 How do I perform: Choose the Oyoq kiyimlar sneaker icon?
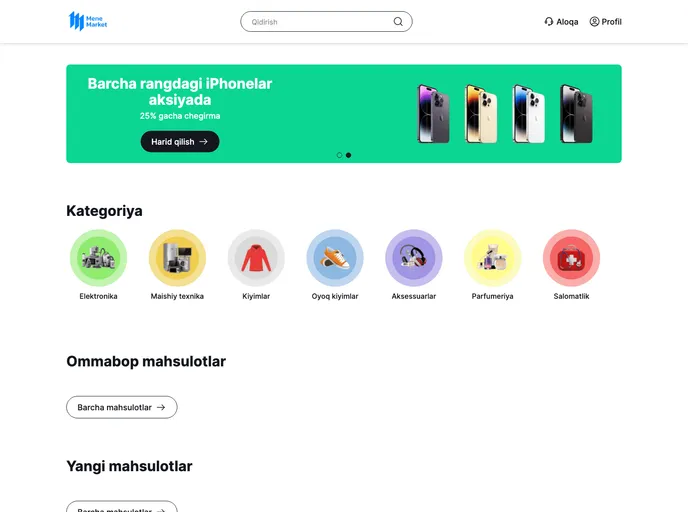(335, 258)
